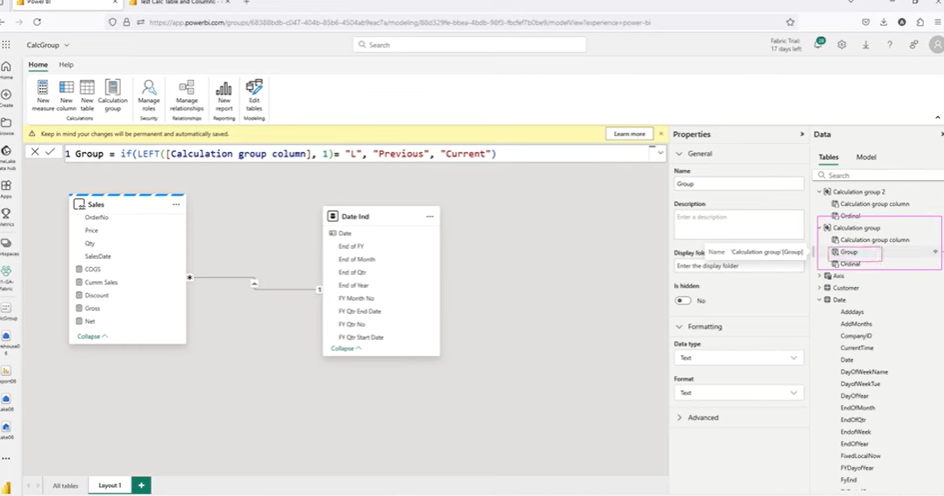Click the Edit tables ribbon icon
The width and height of the screenshot is (944, 496).
[254, 95]
